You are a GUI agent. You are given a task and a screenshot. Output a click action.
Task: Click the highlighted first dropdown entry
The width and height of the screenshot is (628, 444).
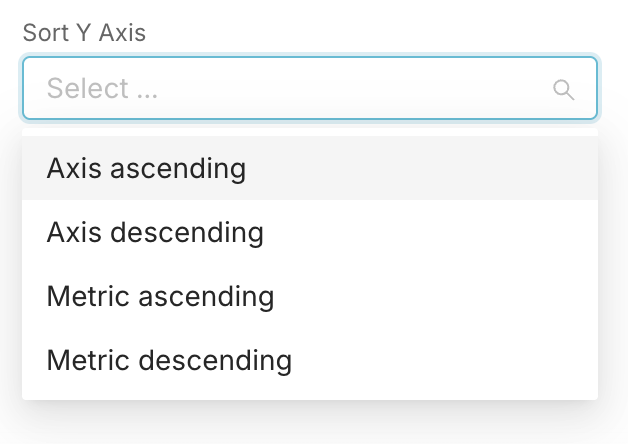pyautogui.click(x=310, y=168)
